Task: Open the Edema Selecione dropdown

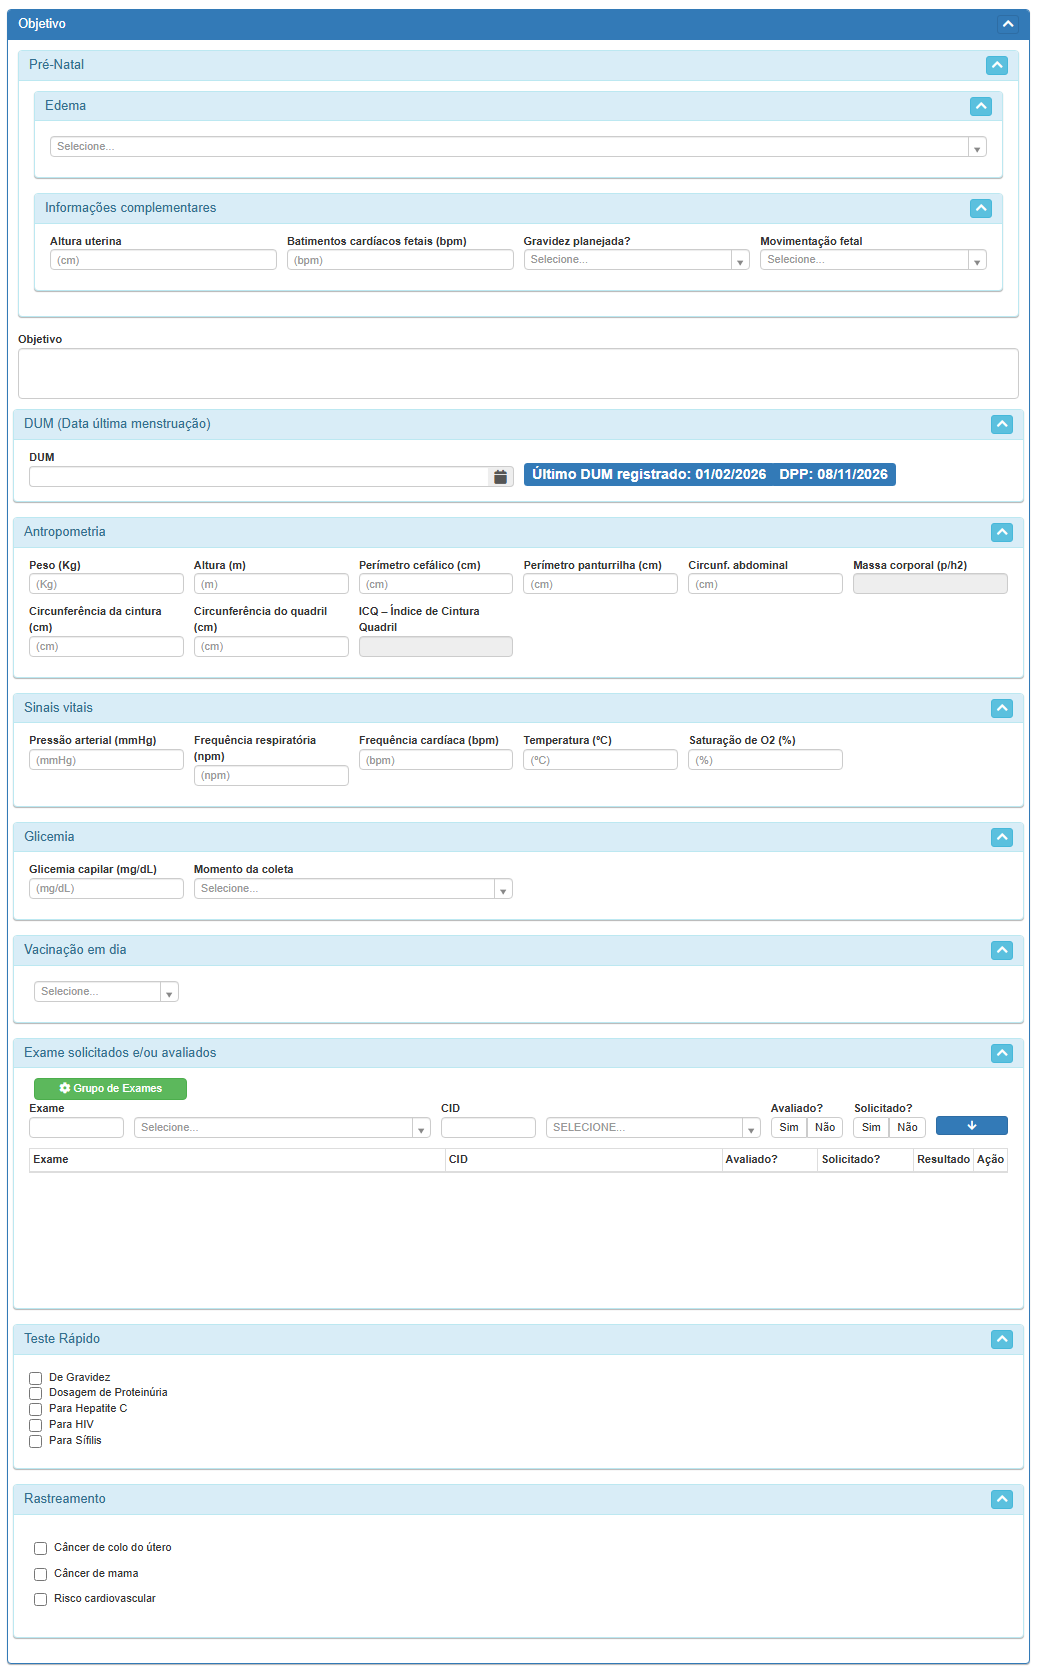Action: click(x=518, y=147)
